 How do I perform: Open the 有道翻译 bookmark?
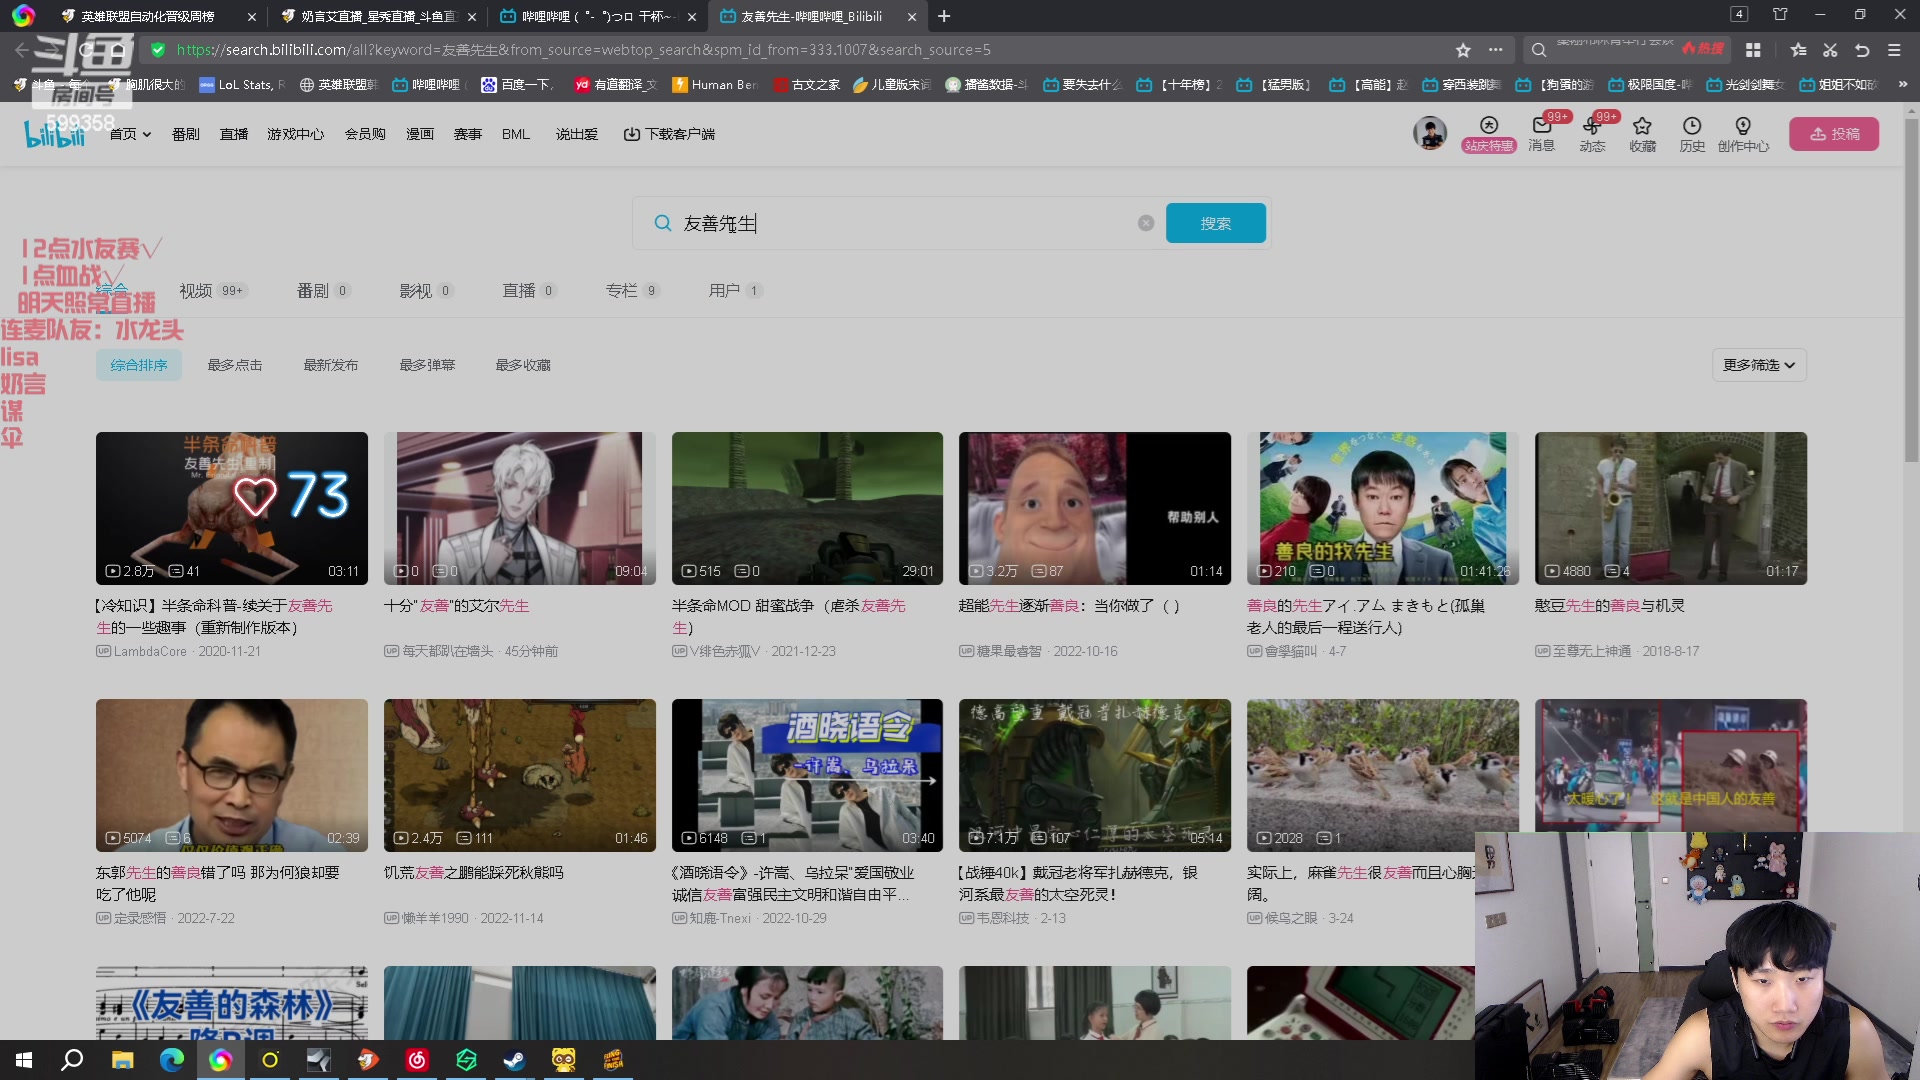pyautogui.click(x=615, y=84)
